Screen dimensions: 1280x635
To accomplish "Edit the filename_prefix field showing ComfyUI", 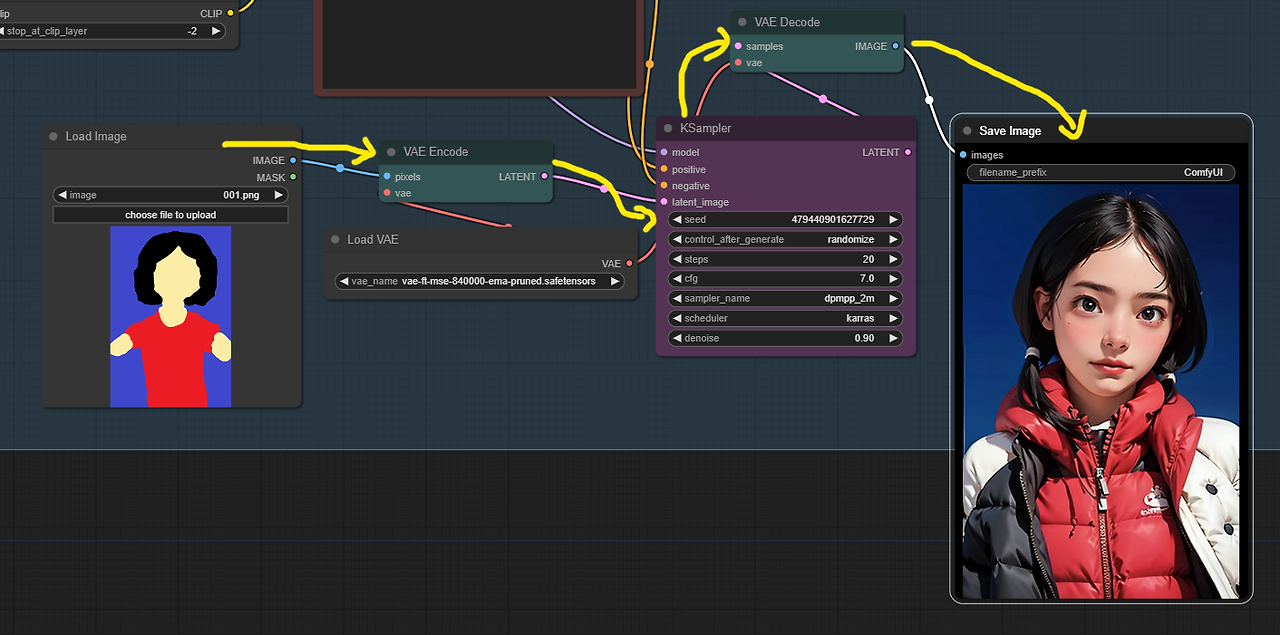I will point(1101,173).
